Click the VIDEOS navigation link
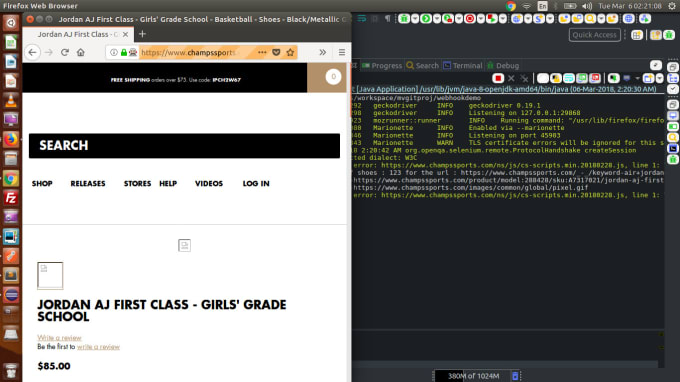Screen dimensions: 680x382 pos(209,184)
